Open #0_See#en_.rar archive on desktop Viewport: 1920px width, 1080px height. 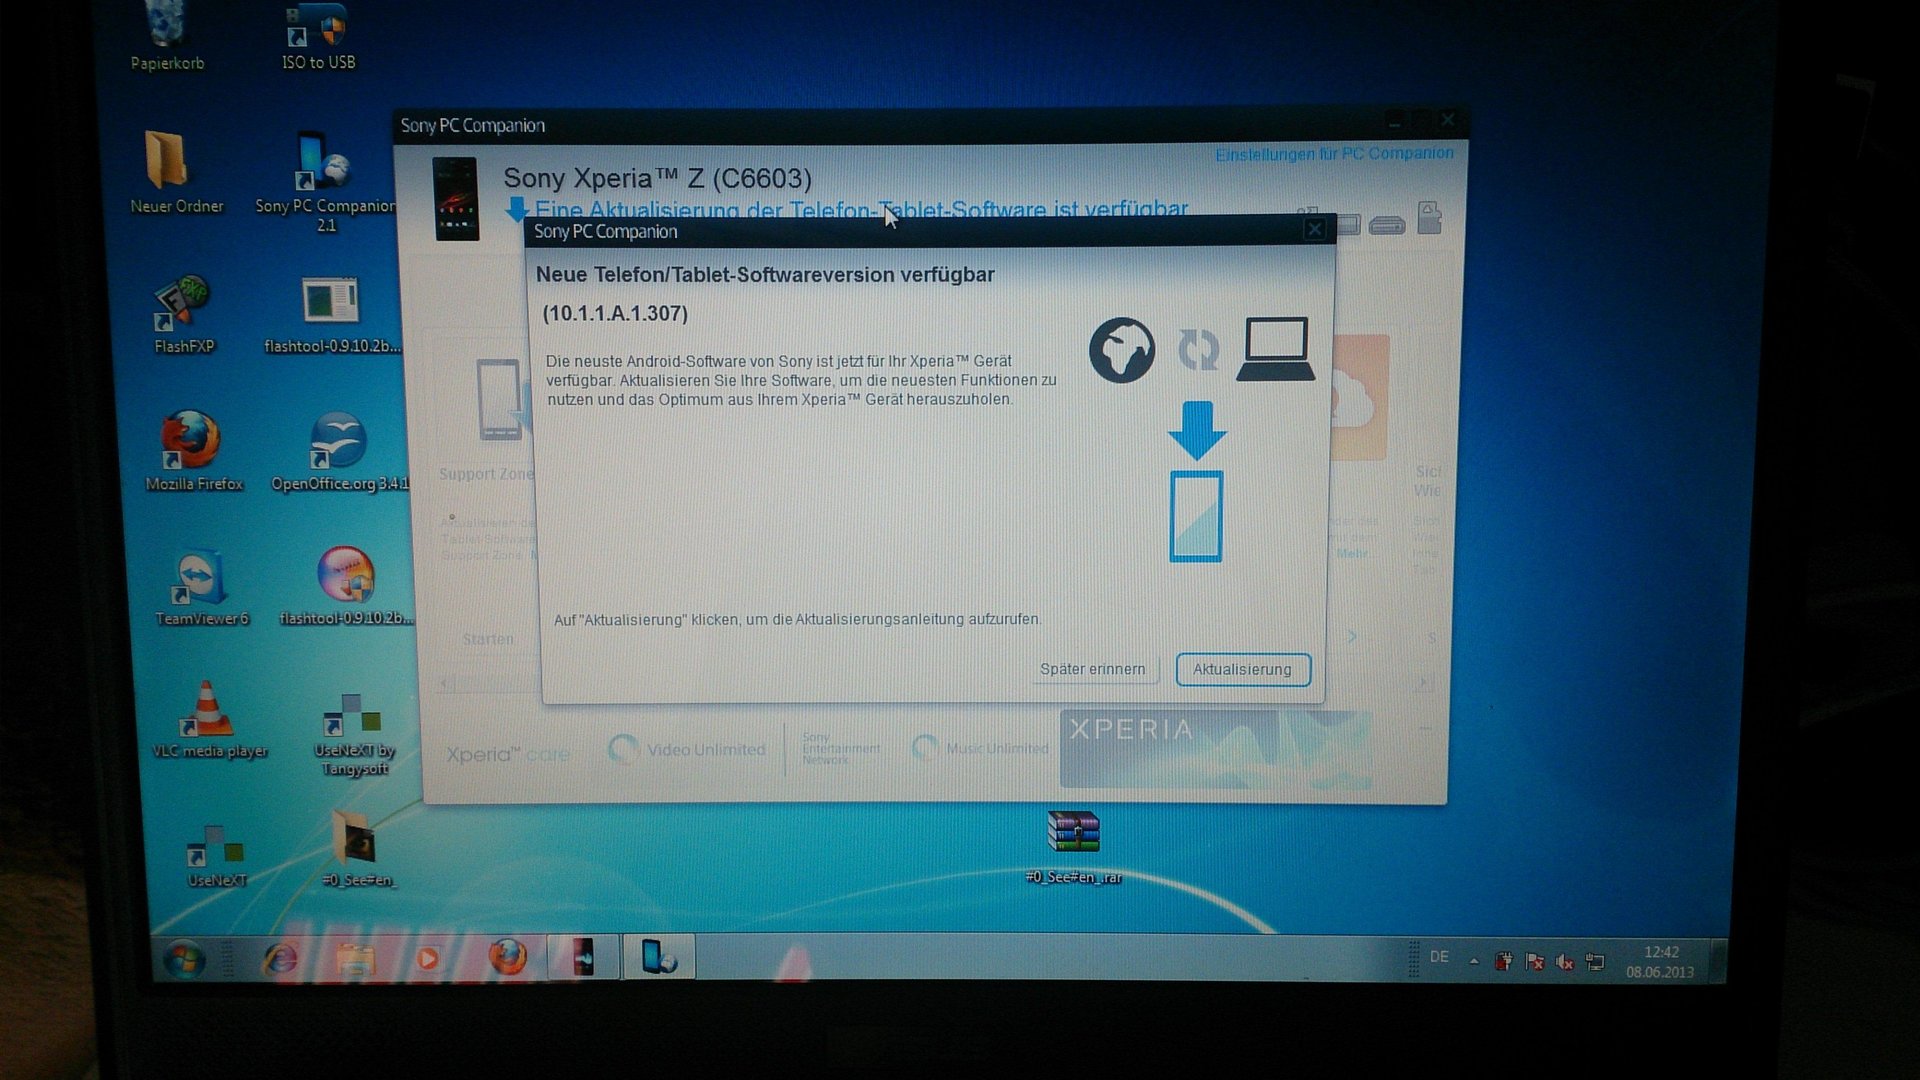click(1073, 847)
